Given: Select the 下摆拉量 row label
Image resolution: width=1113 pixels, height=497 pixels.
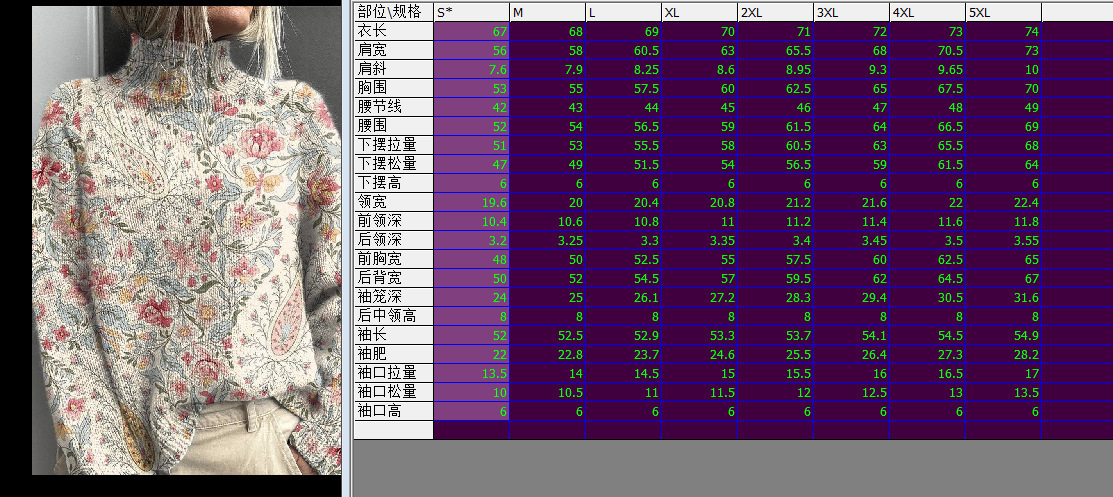Looking at the screenshot, I should (394, 146).
